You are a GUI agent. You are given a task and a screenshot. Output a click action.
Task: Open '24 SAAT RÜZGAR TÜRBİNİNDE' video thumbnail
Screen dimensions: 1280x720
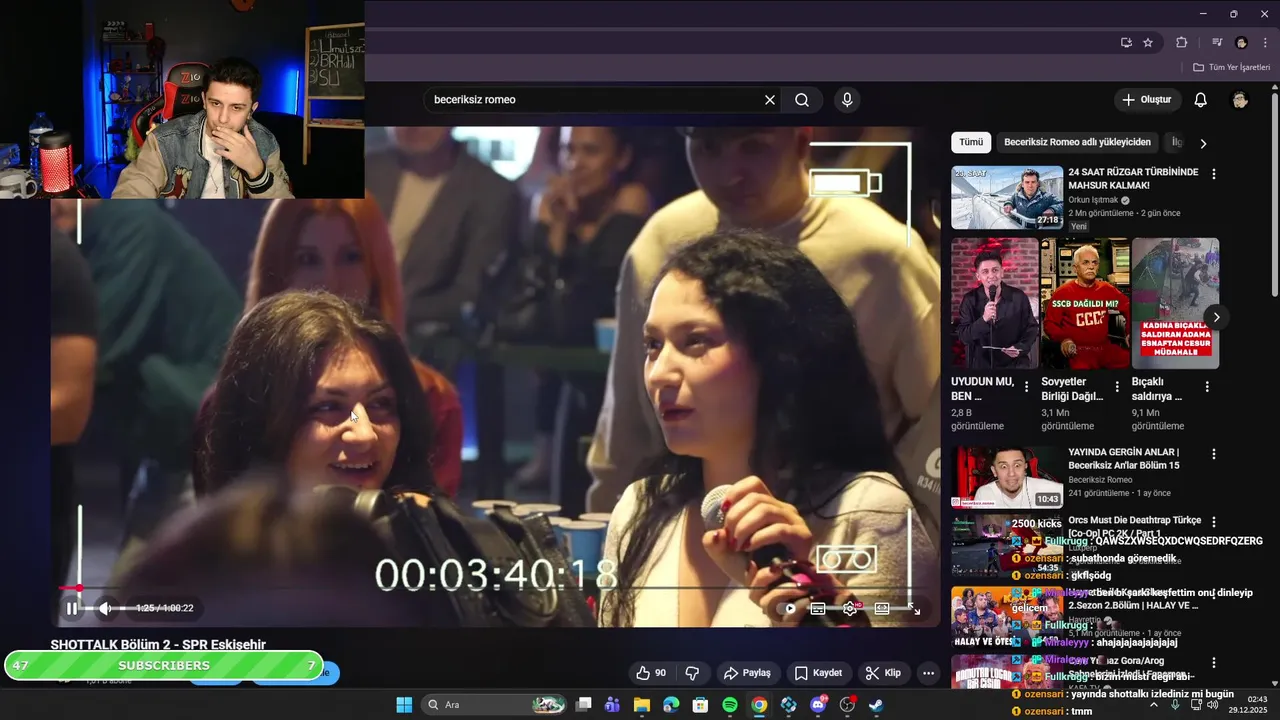coord(1007,198)
